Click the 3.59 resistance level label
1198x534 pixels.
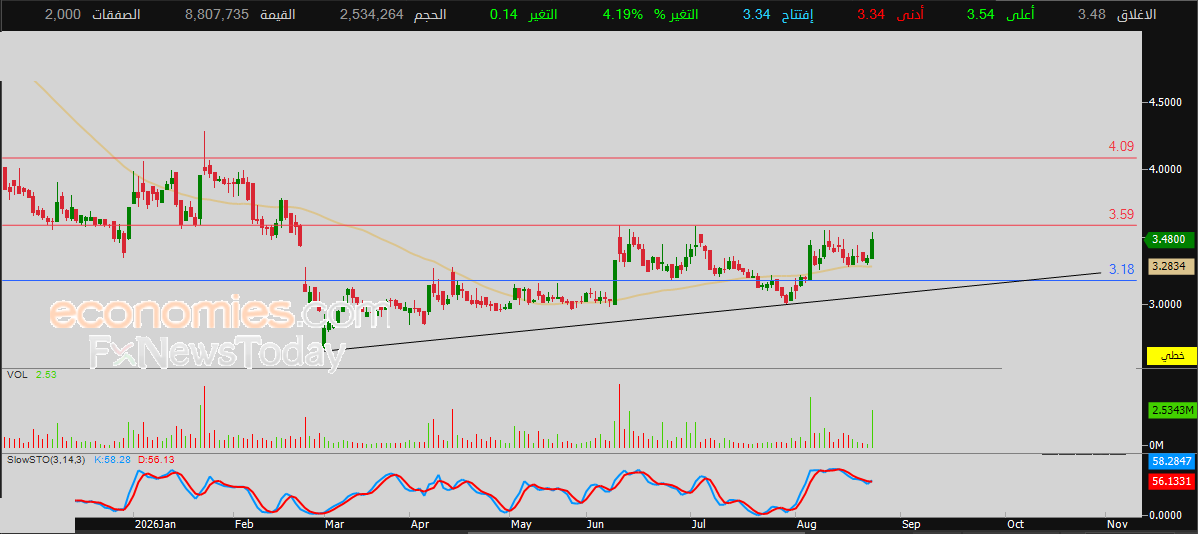click(1121, 215)
